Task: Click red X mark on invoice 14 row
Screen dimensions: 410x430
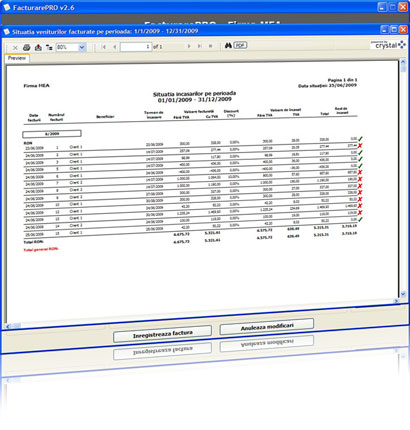Action: [360, 212]
